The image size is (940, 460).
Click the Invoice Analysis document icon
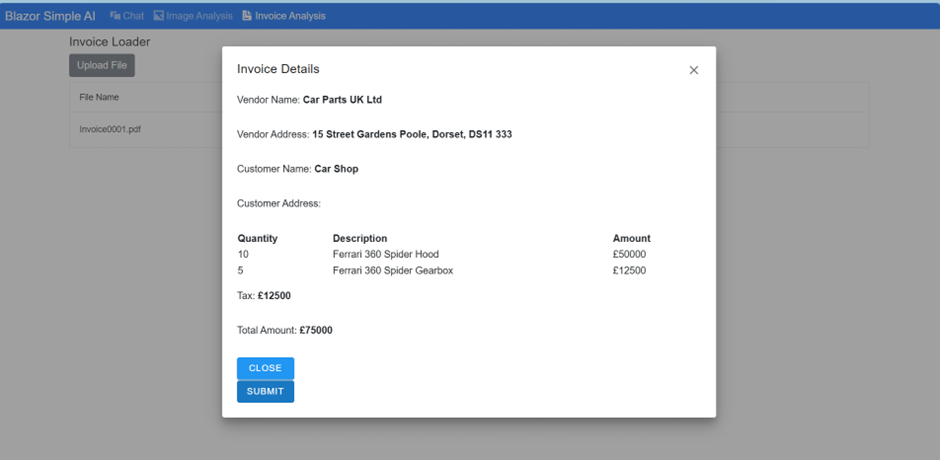click(247, 16)
